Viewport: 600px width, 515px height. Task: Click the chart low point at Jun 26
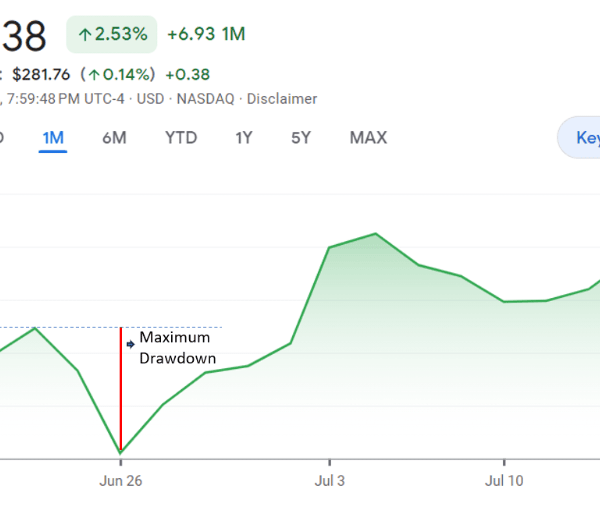pyautogui.click(x=121, y=453)
